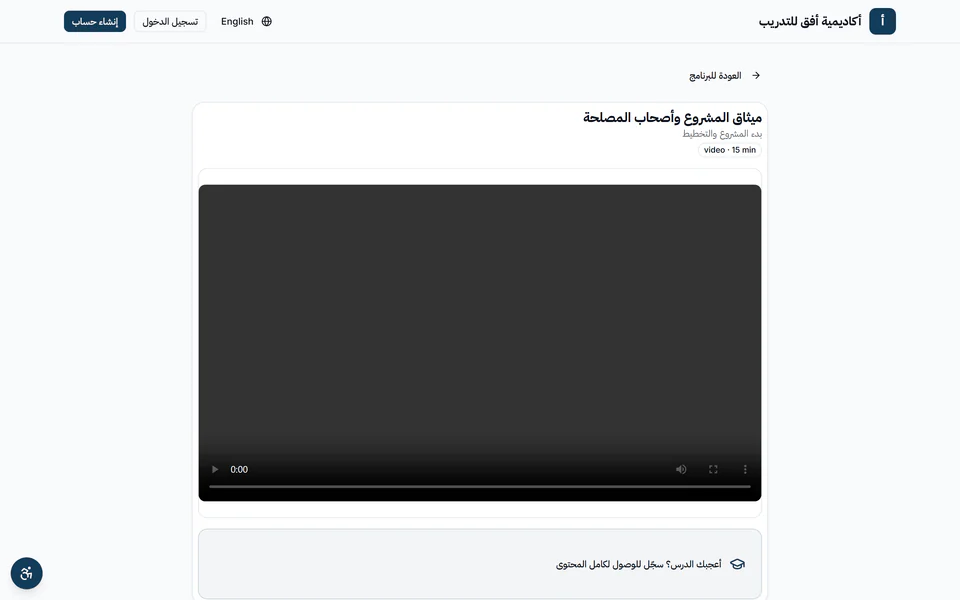This screenshot has width=960, height=600.
Task: Enter fullscreen video mode
Action: (713, 469)
